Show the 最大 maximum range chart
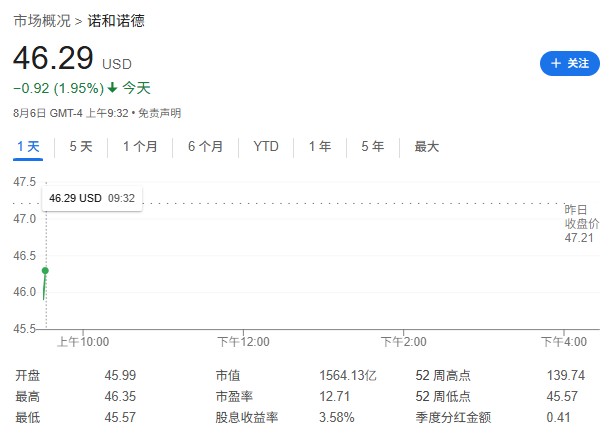 (x=426, y=147)
